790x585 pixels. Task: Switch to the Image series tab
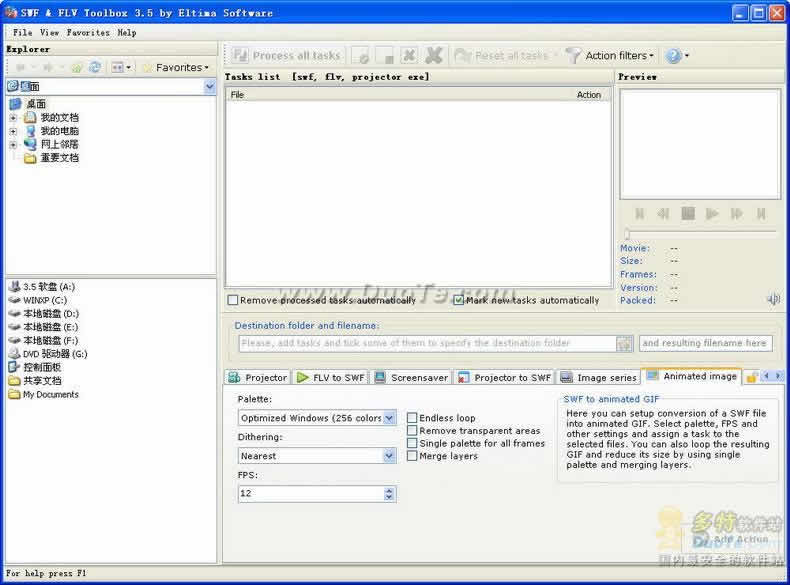[599, 377]
